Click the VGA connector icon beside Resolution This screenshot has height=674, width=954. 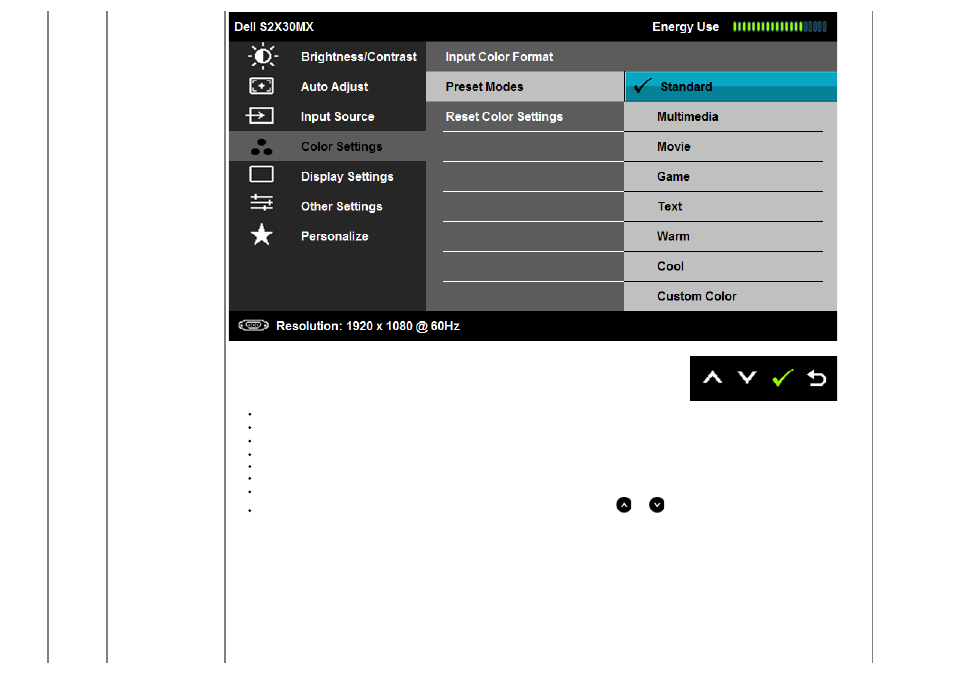(254, 325)
